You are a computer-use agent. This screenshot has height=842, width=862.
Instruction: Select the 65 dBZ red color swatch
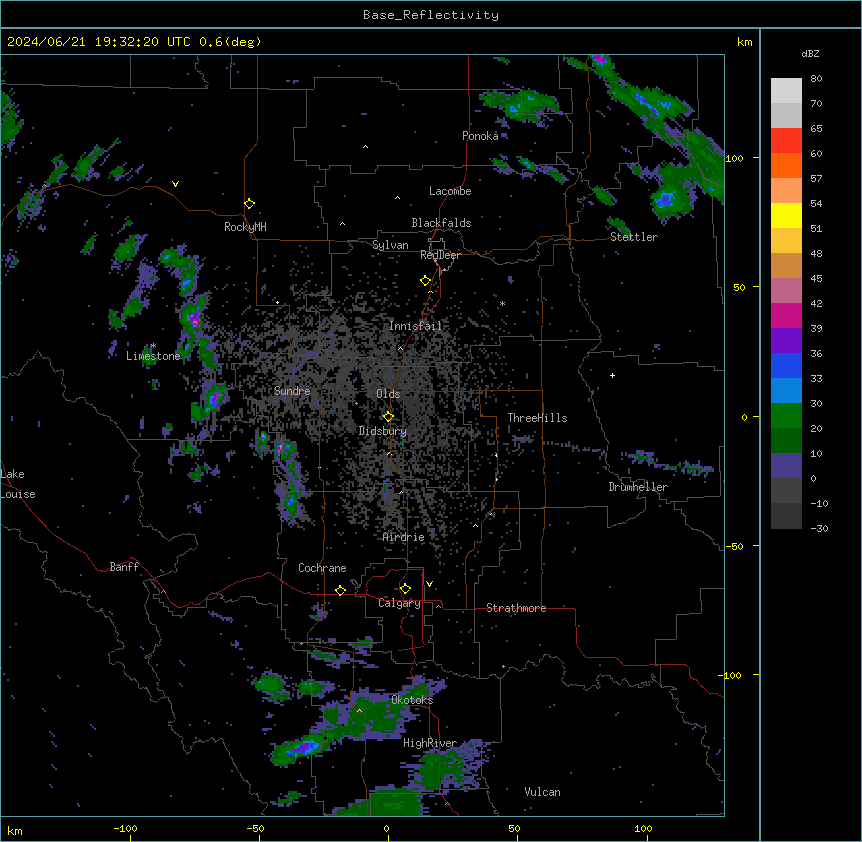786,140
